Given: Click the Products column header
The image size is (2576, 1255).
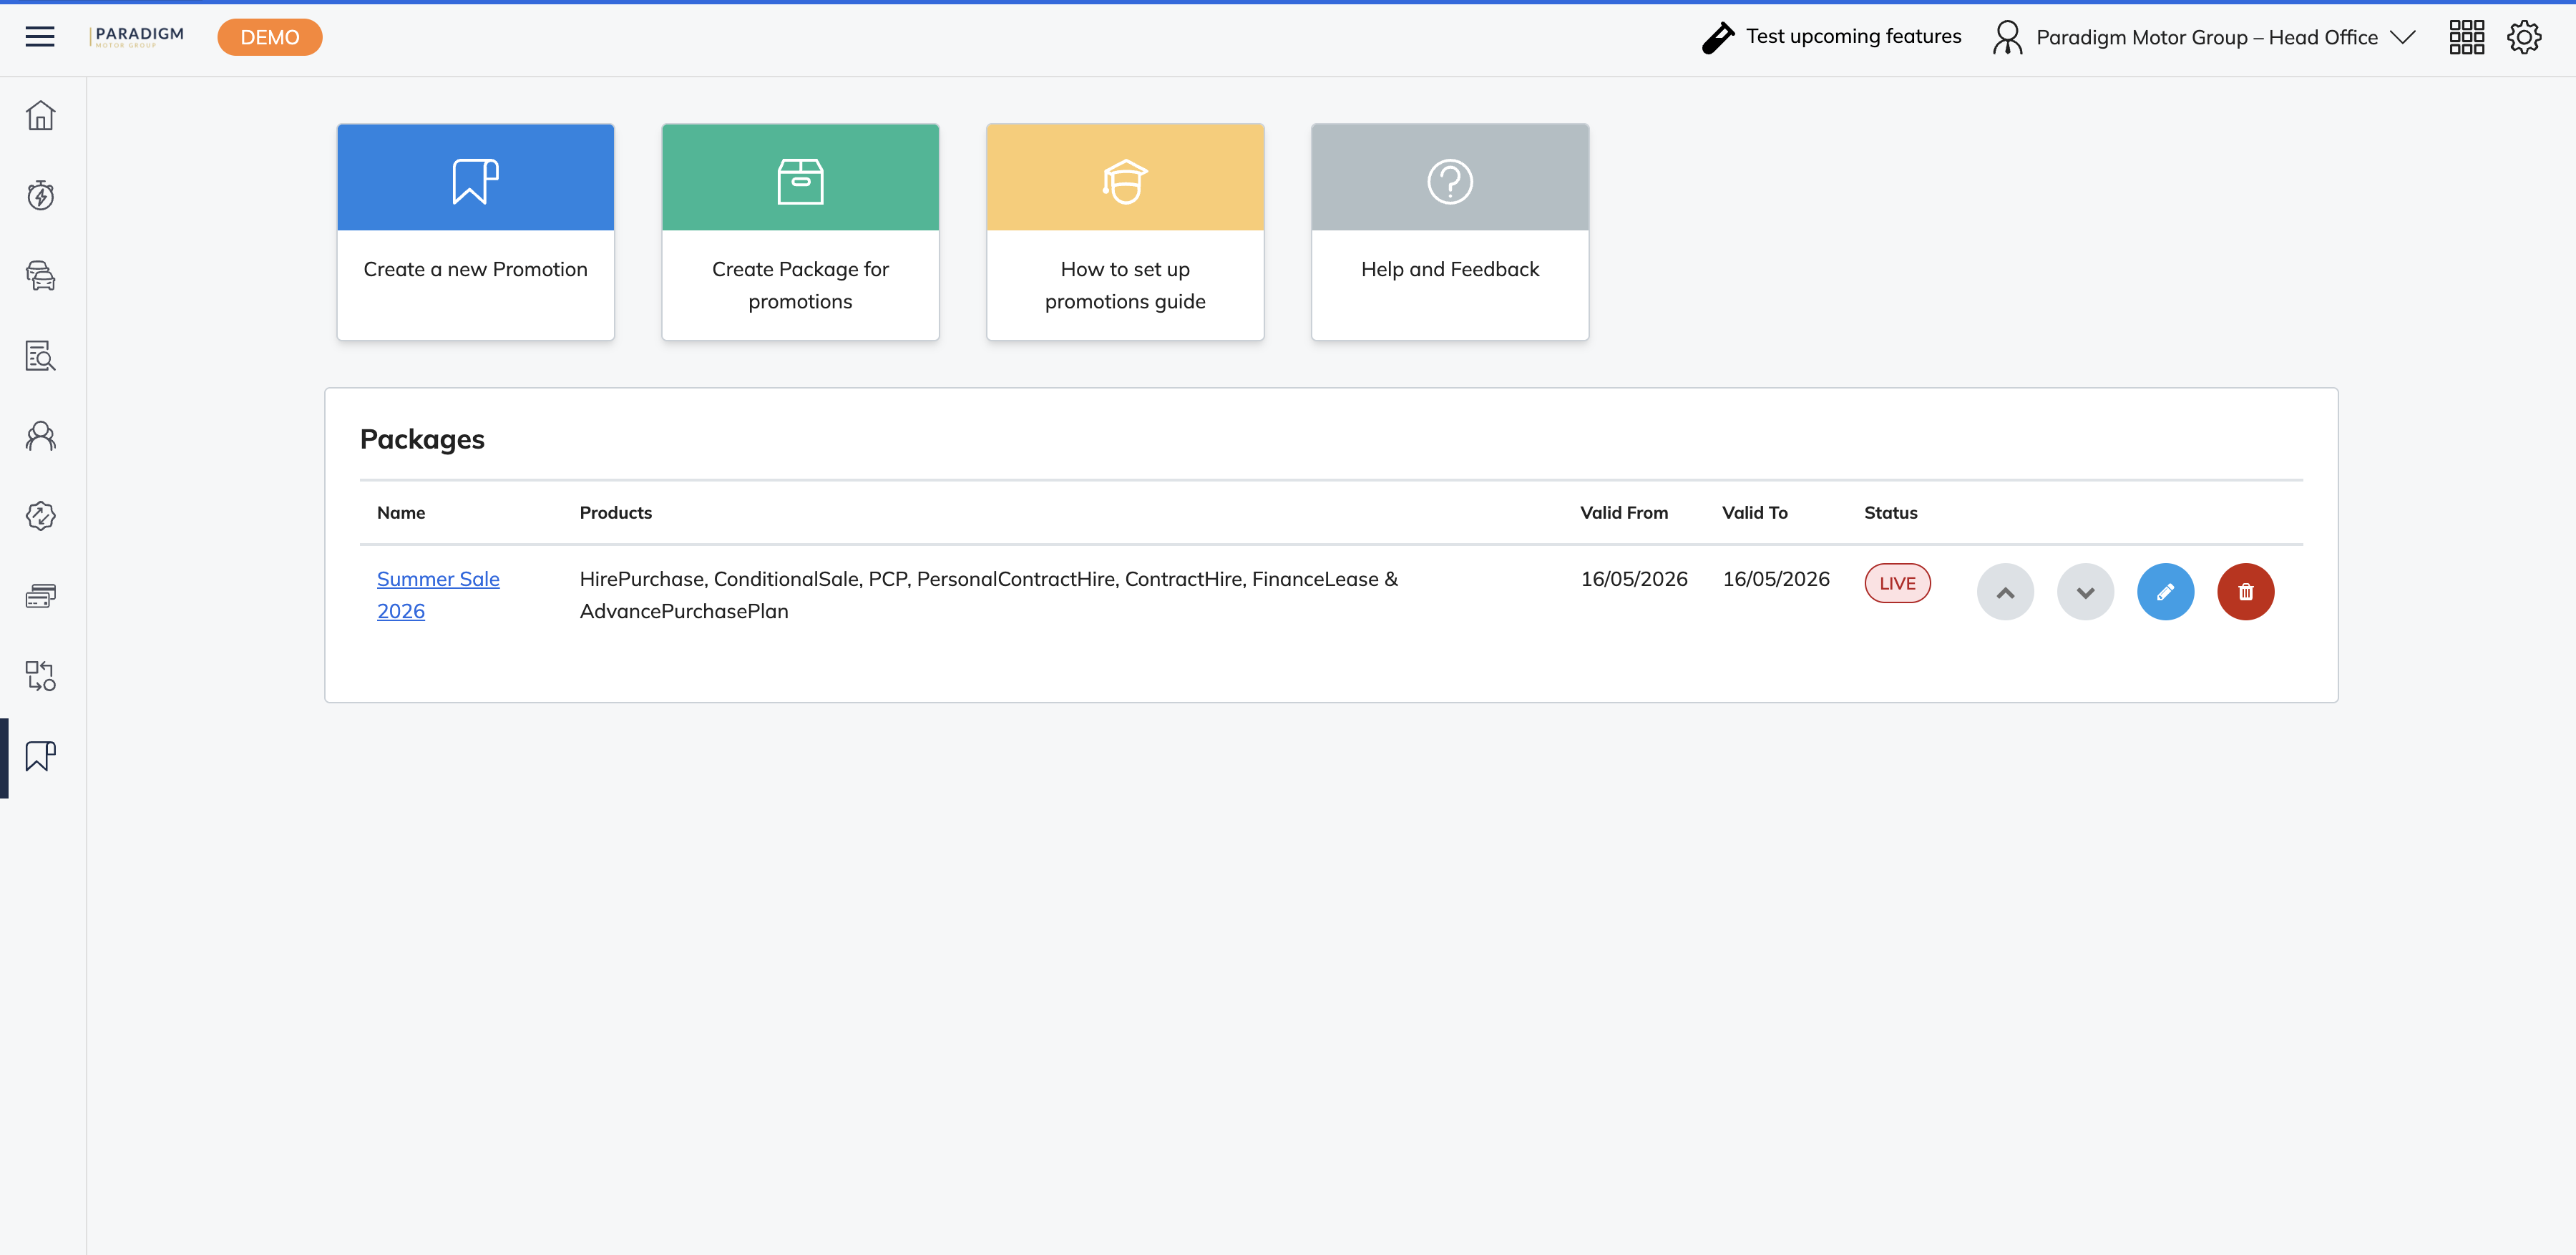Looking at the screenshot, I should [616, 513].
